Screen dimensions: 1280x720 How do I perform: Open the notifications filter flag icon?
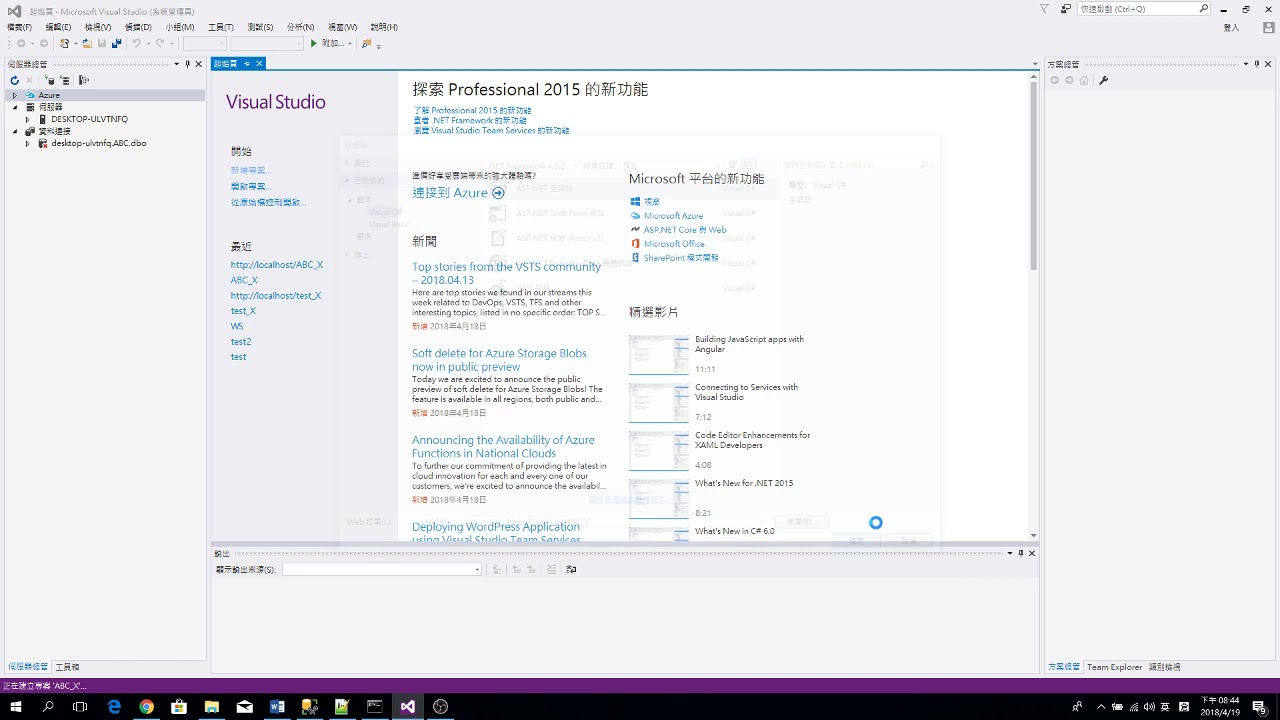click(x=1044, y=8)
